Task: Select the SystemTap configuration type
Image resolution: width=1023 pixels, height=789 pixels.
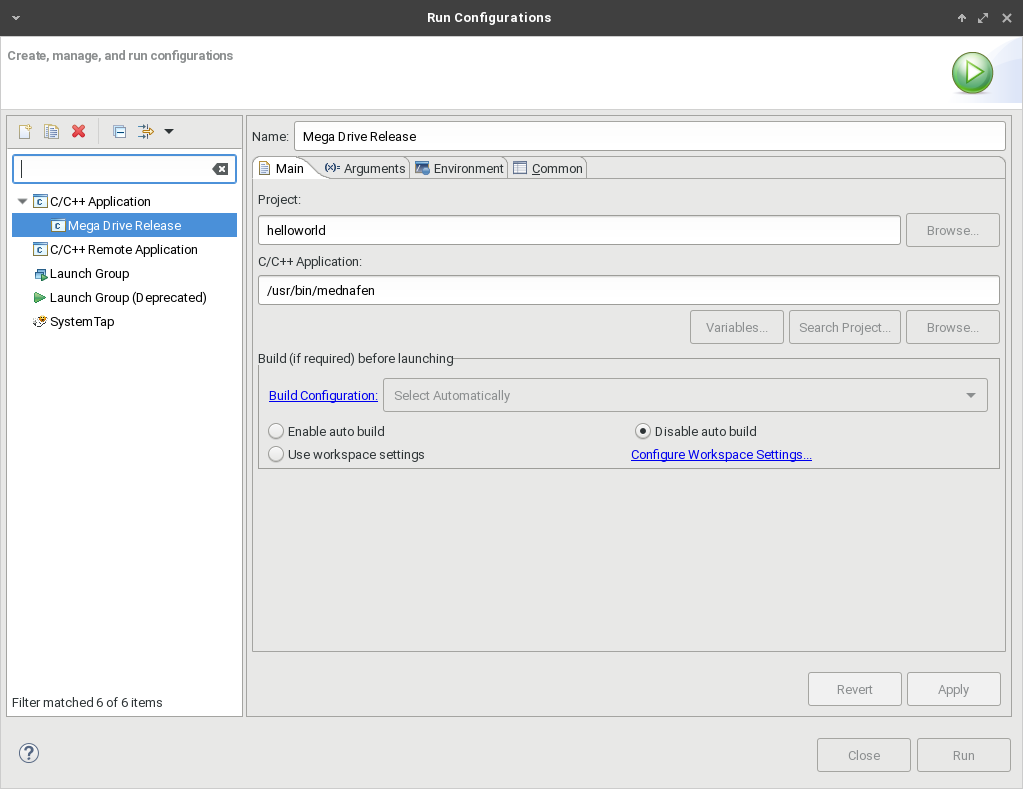Action: point(81,322)
